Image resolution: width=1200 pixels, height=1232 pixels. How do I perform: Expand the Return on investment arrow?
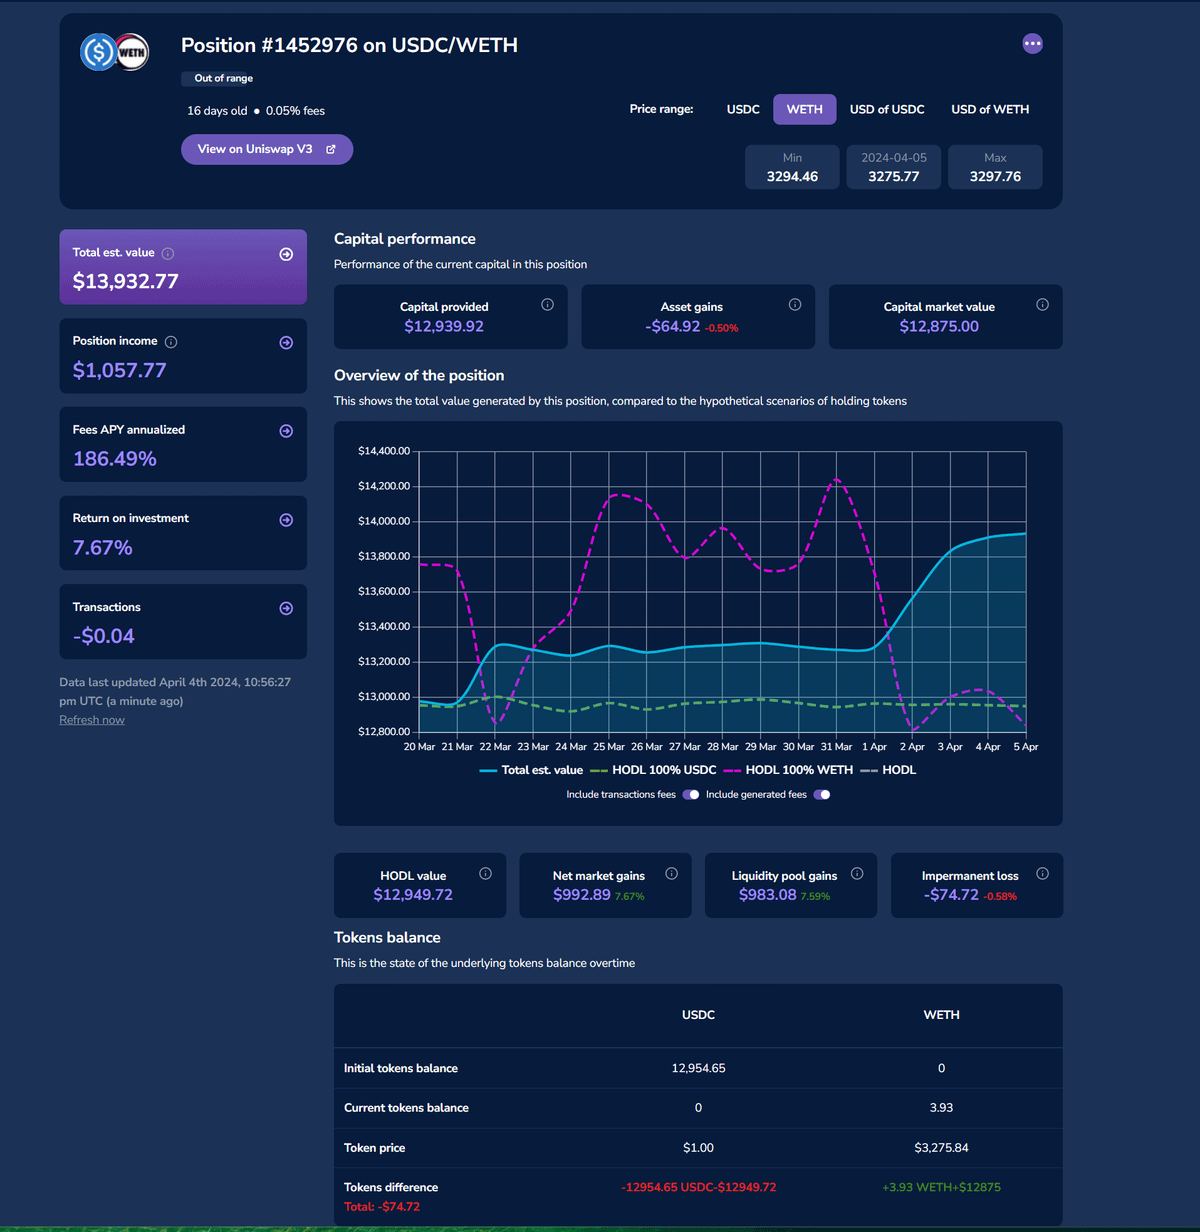coord(286,520)
